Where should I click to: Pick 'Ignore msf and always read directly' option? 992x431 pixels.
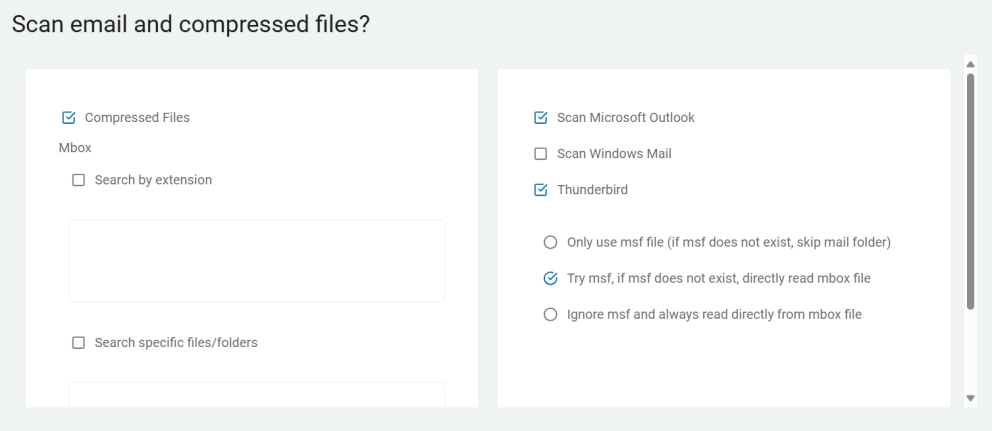click(x=549, y=314)
